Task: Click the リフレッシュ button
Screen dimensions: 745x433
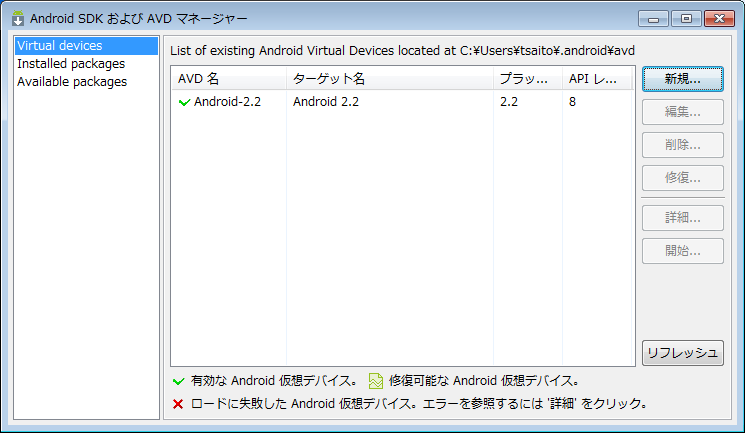Action: point(682,353)
